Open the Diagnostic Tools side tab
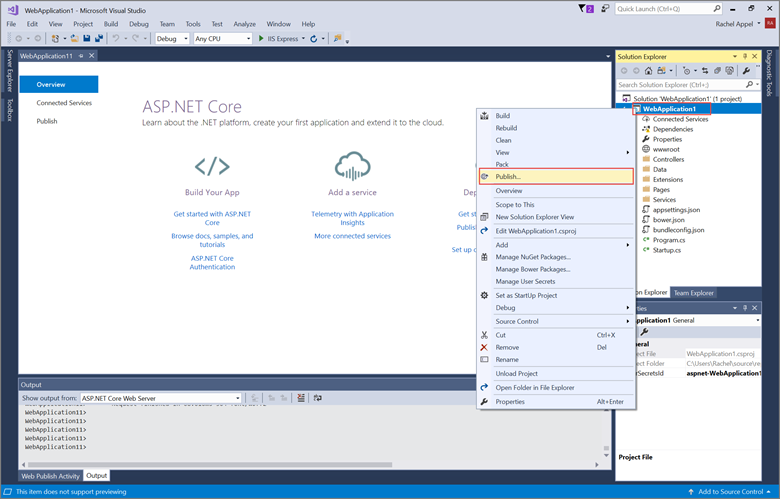The image size is (780, 499). (x=769, y=73)
